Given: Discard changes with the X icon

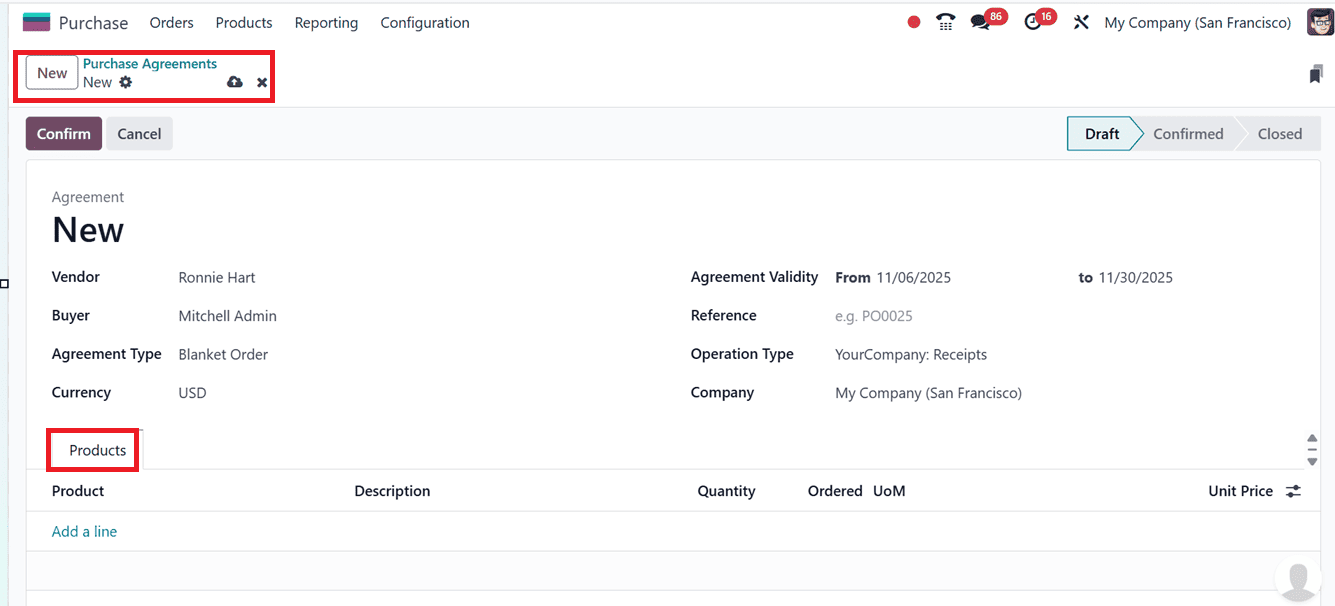Looking at the screenshot, I should 261,82.
